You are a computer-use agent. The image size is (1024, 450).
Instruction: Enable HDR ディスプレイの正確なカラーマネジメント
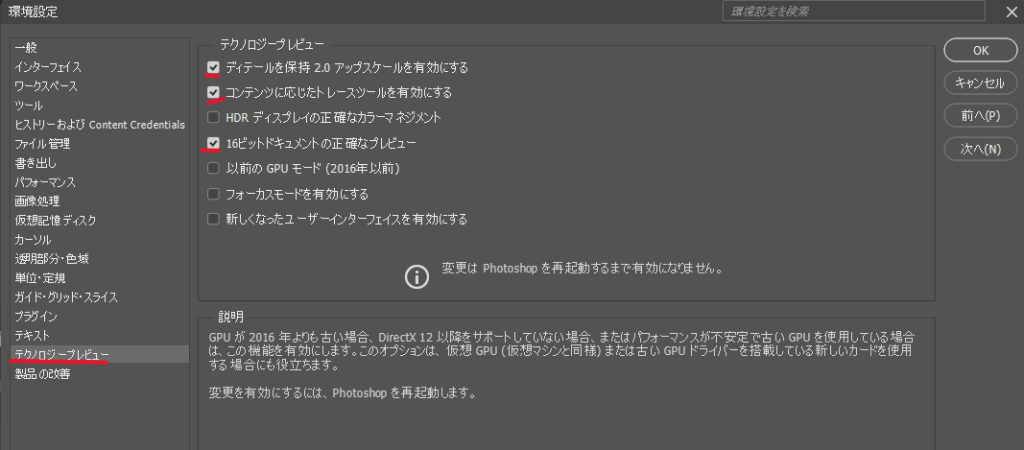click(x=212, y=118)
